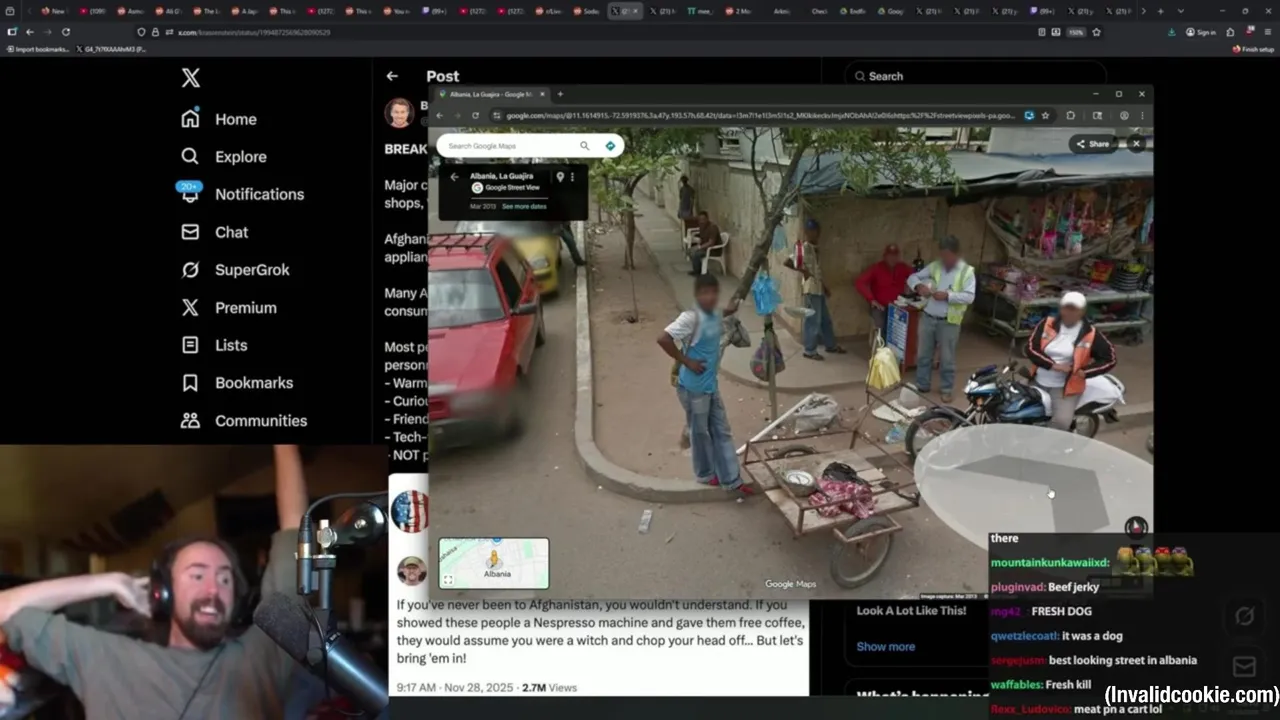This screenshot has height=720, width=1280.
Task: Open Communities in the X sidebar
Action: 244,421
